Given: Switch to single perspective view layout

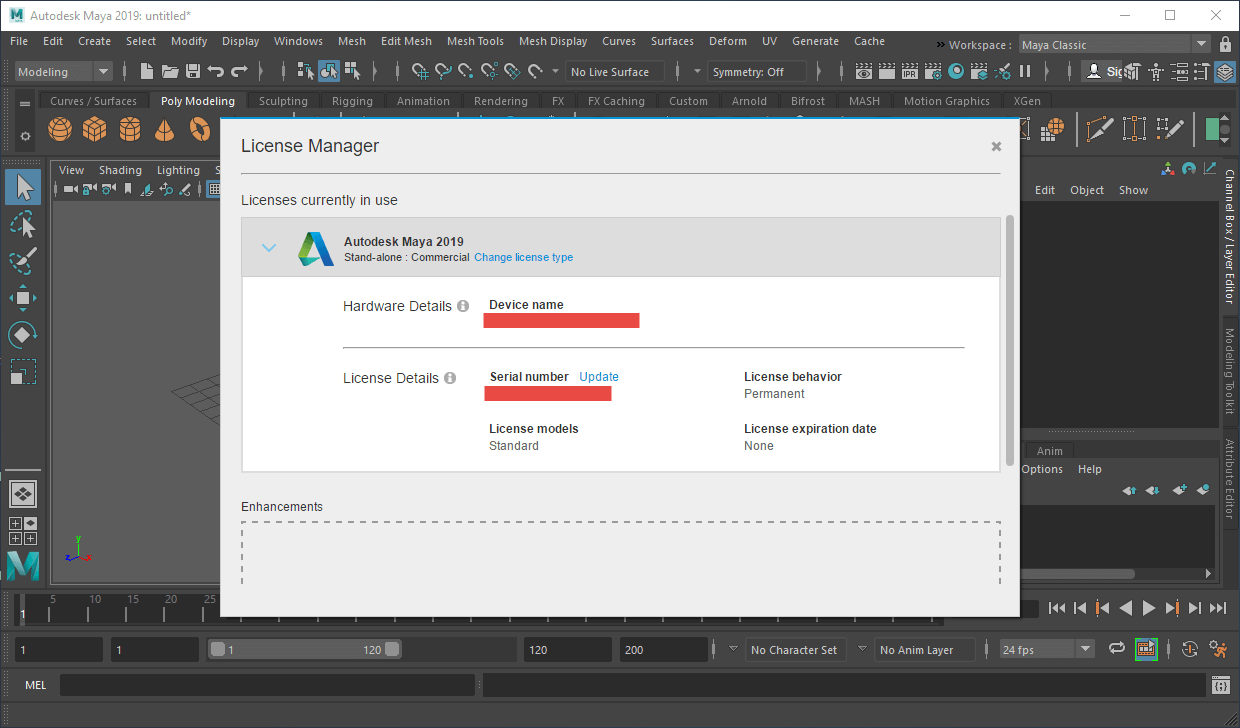Looking at the screenshot, I should (23, 494).
